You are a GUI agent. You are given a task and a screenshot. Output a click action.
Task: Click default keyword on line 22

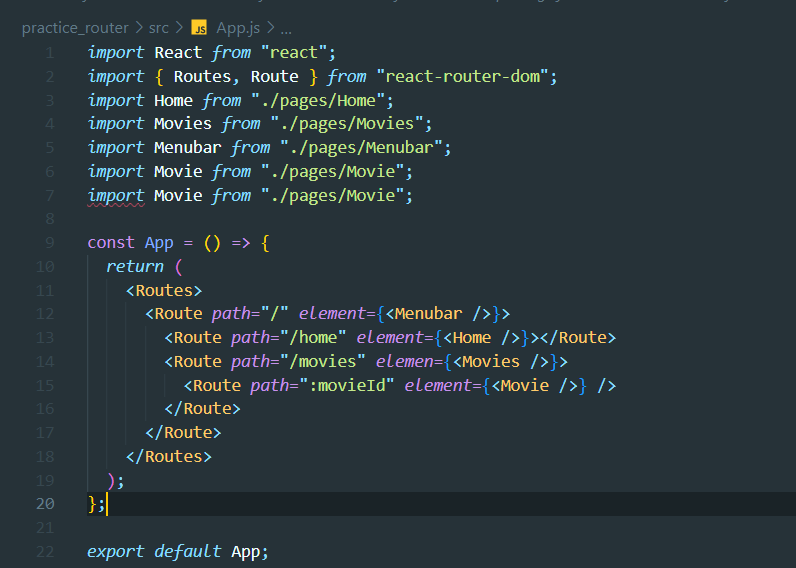(x=188, y=551)
